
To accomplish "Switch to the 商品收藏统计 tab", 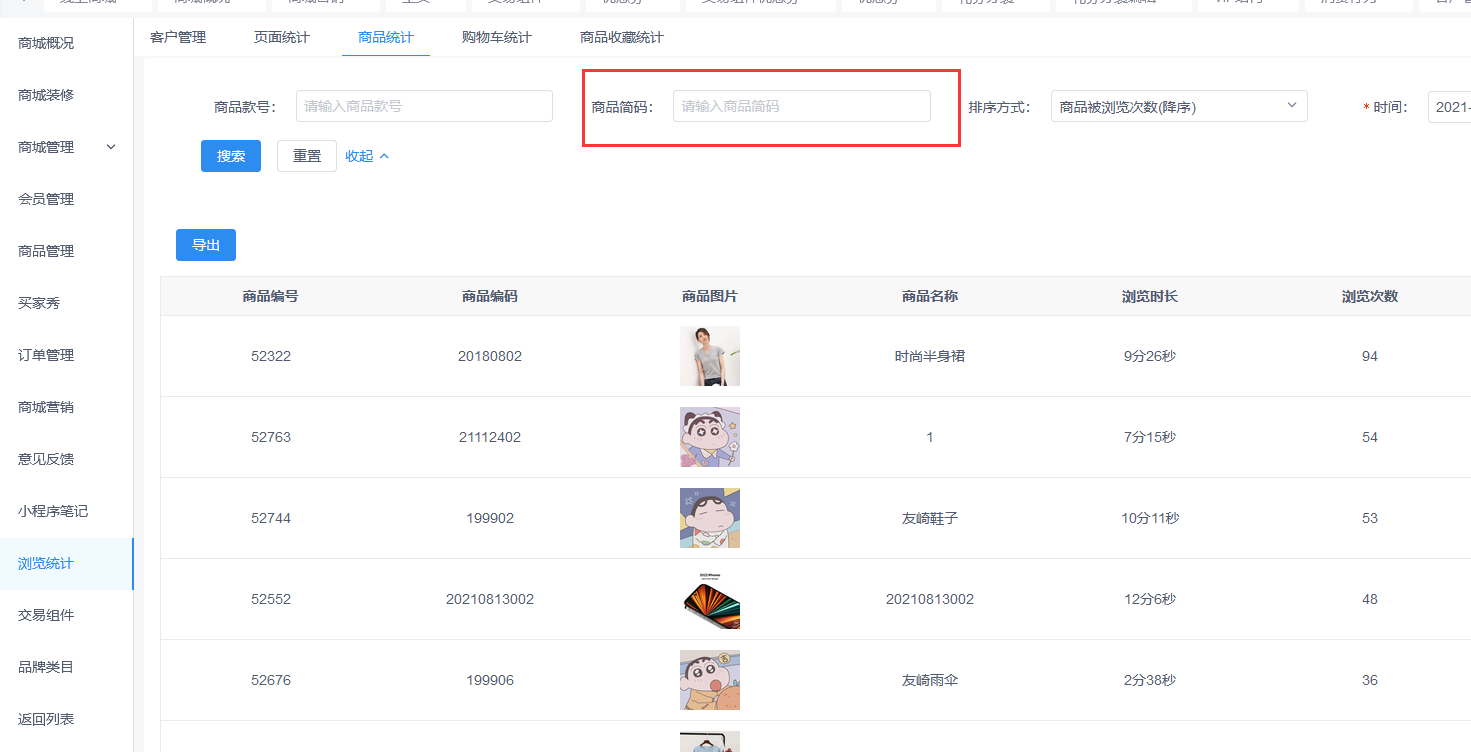I will pos(622,37).
